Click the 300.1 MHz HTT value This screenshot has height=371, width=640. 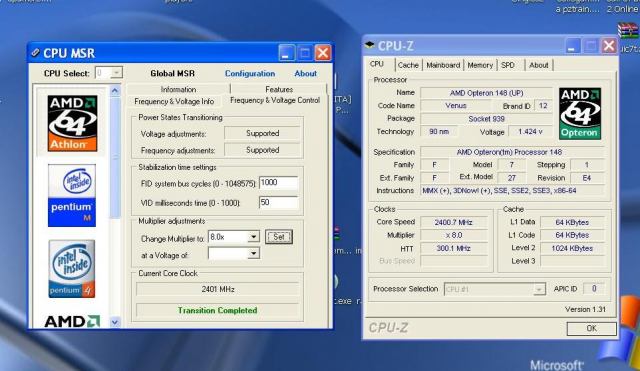coord(453,248)
